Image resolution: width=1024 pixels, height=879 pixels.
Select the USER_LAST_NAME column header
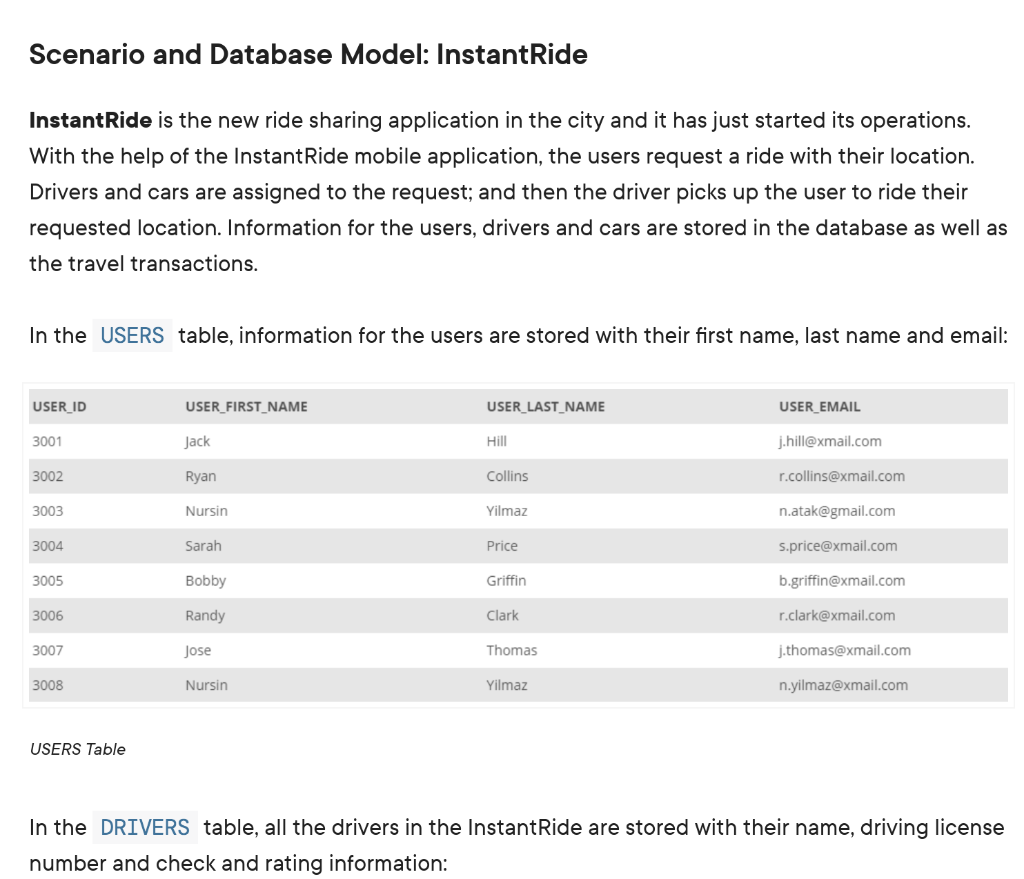point(545,407)
